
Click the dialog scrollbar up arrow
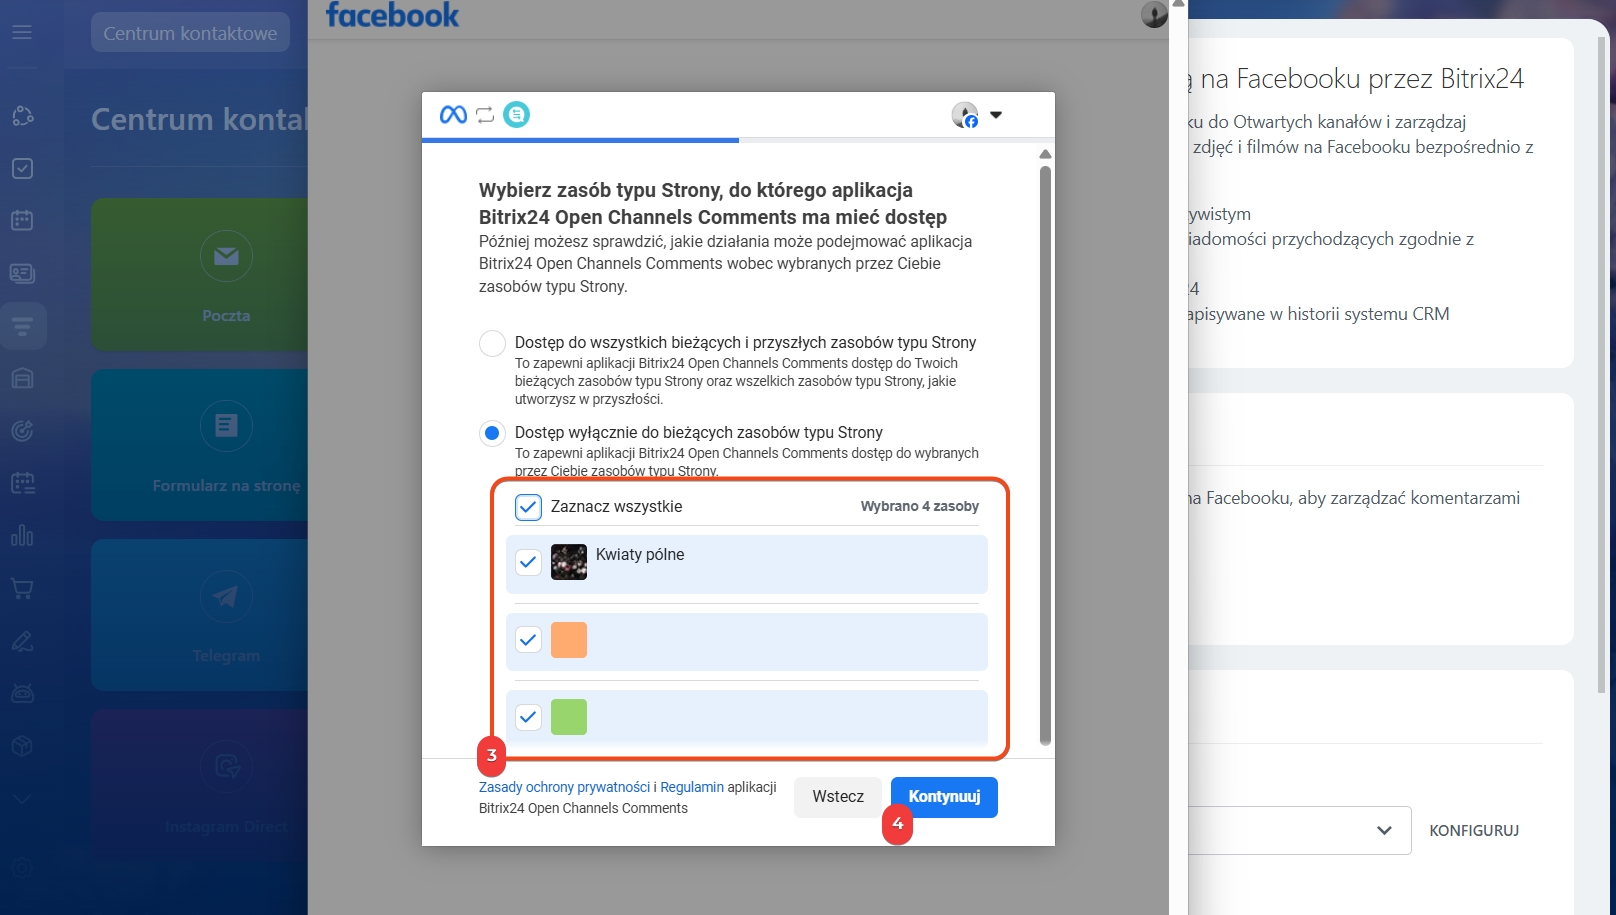[x=1045, y=154]
